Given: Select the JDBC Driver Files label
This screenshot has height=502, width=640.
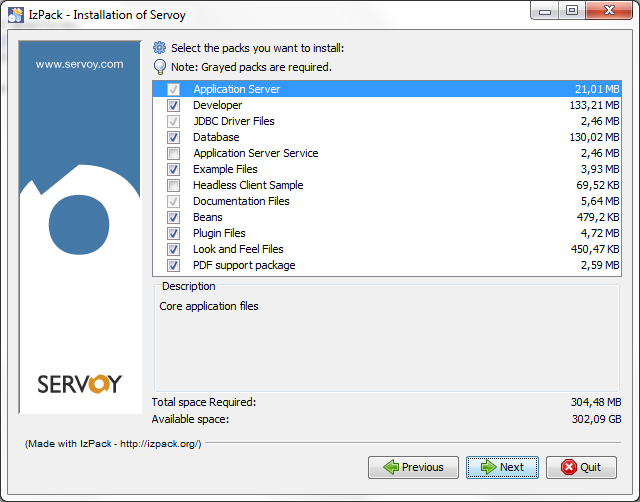Looking at the screenshot, I should pyautogui.click(x=234, y=121).
